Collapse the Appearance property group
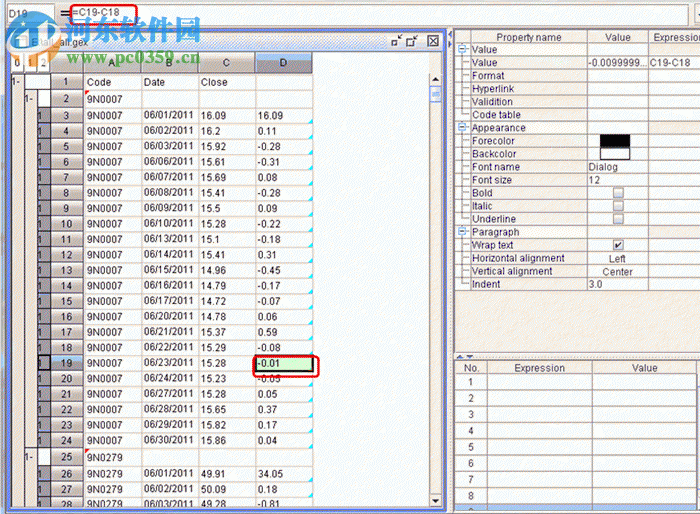 463,128
